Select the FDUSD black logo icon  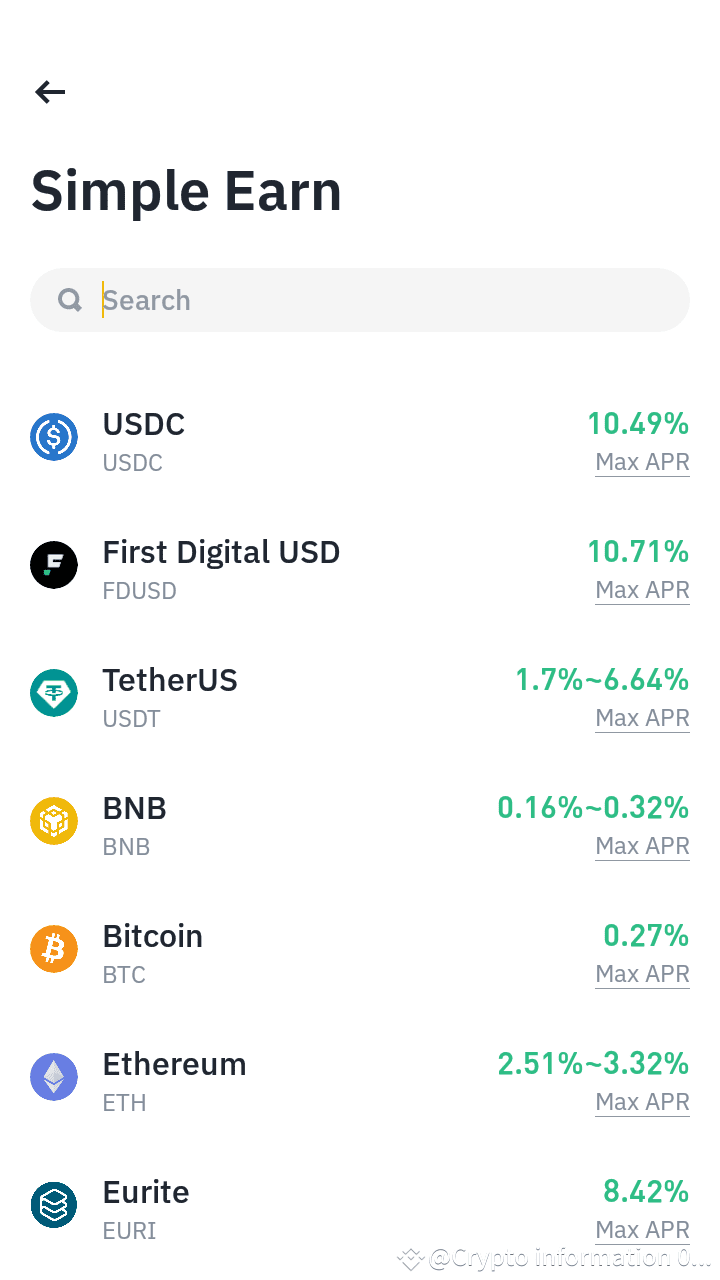click(x=54, y=565)
